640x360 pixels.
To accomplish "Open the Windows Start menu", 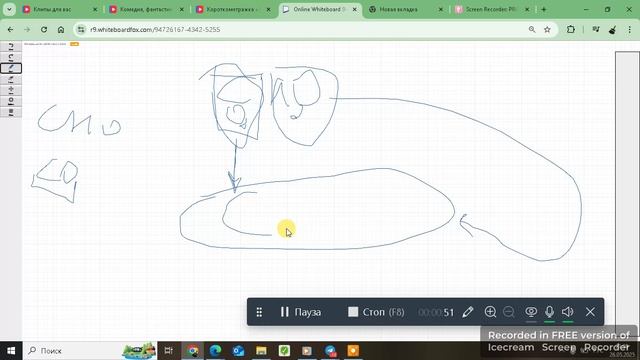I will 11,351.
